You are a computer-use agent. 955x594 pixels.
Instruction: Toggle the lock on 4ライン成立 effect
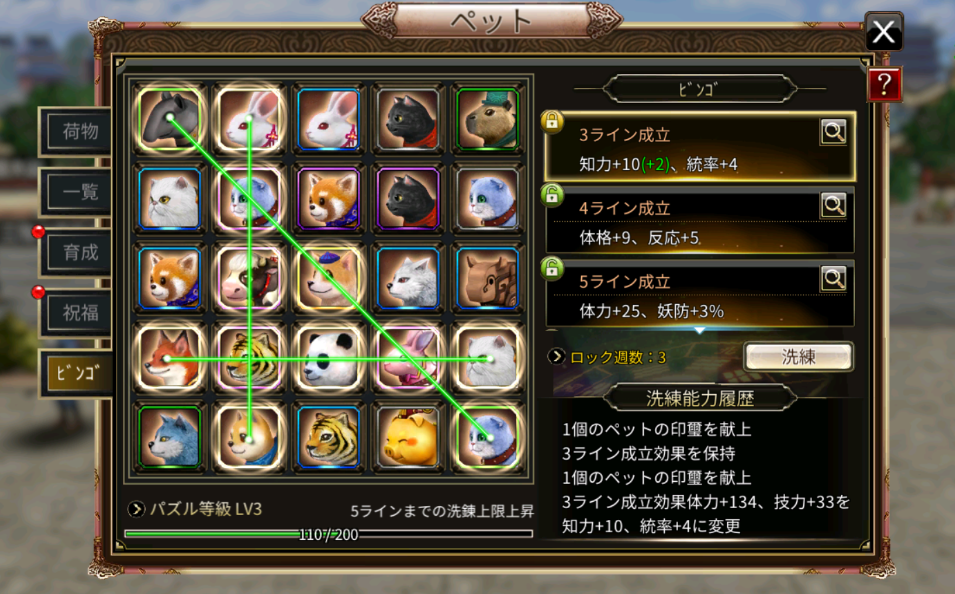[x=552, y=196]
